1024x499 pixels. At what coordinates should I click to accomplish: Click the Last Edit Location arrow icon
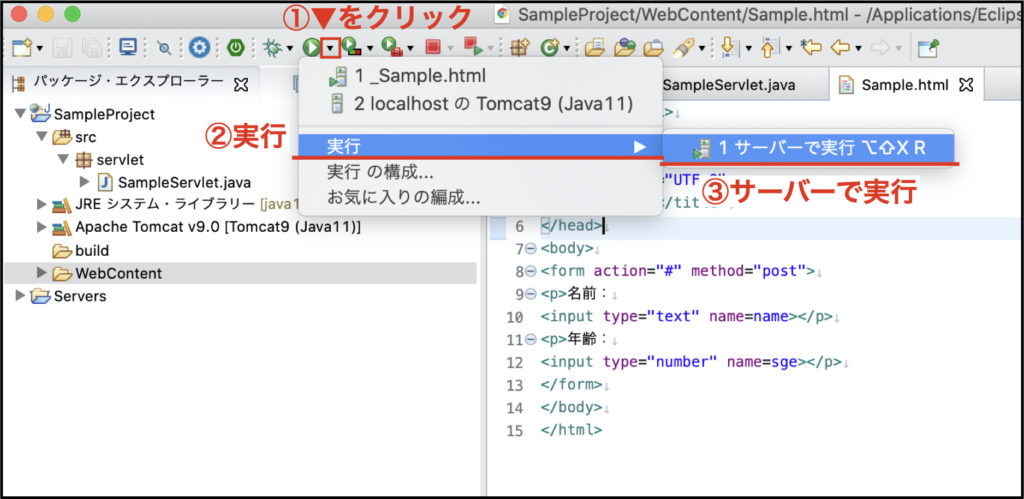810,47
